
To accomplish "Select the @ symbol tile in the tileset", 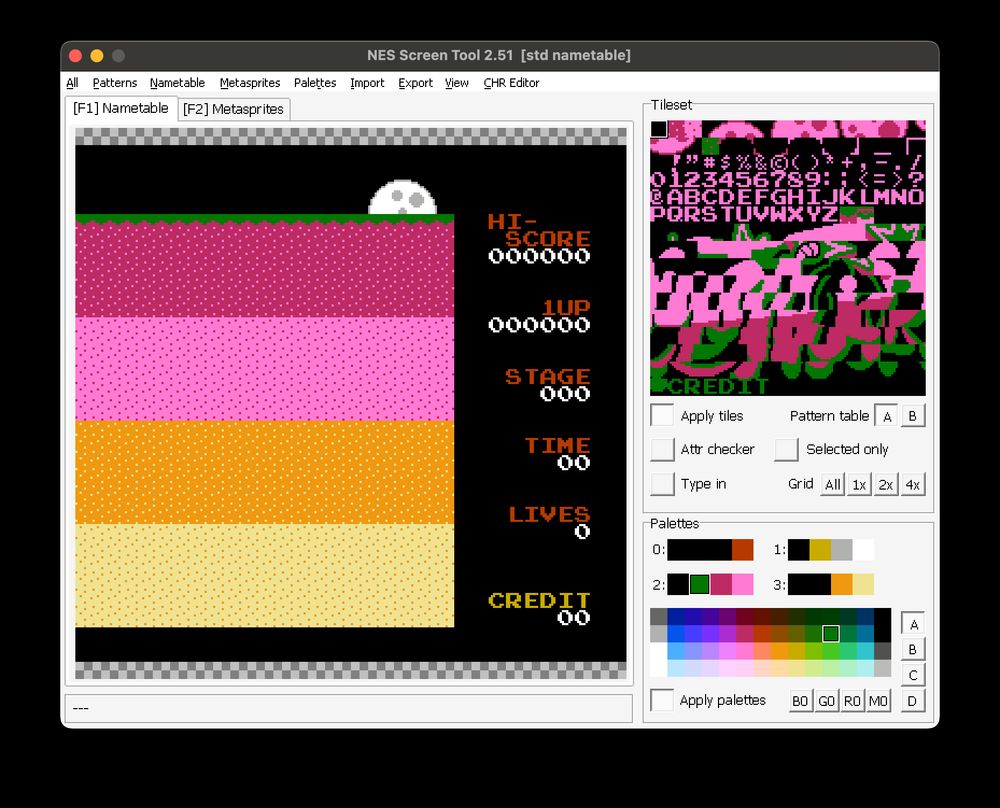I will [x=659, y=198].
